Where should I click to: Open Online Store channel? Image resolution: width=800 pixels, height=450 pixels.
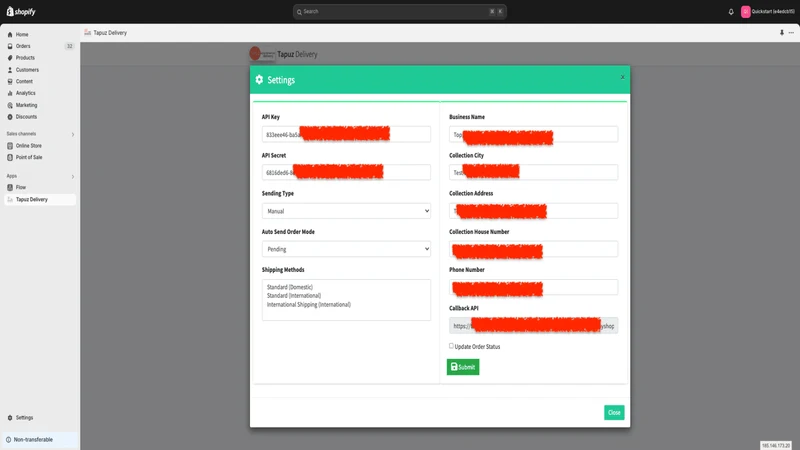pyautogui.click(x=29, y=146)
